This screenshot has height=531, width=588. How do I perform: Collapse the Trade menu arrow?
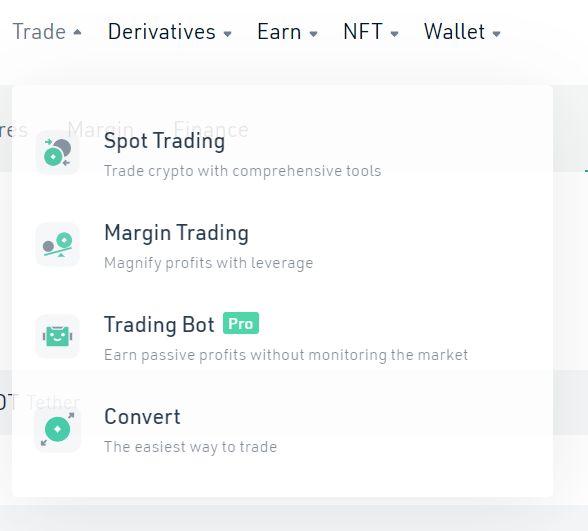(77, 32)
